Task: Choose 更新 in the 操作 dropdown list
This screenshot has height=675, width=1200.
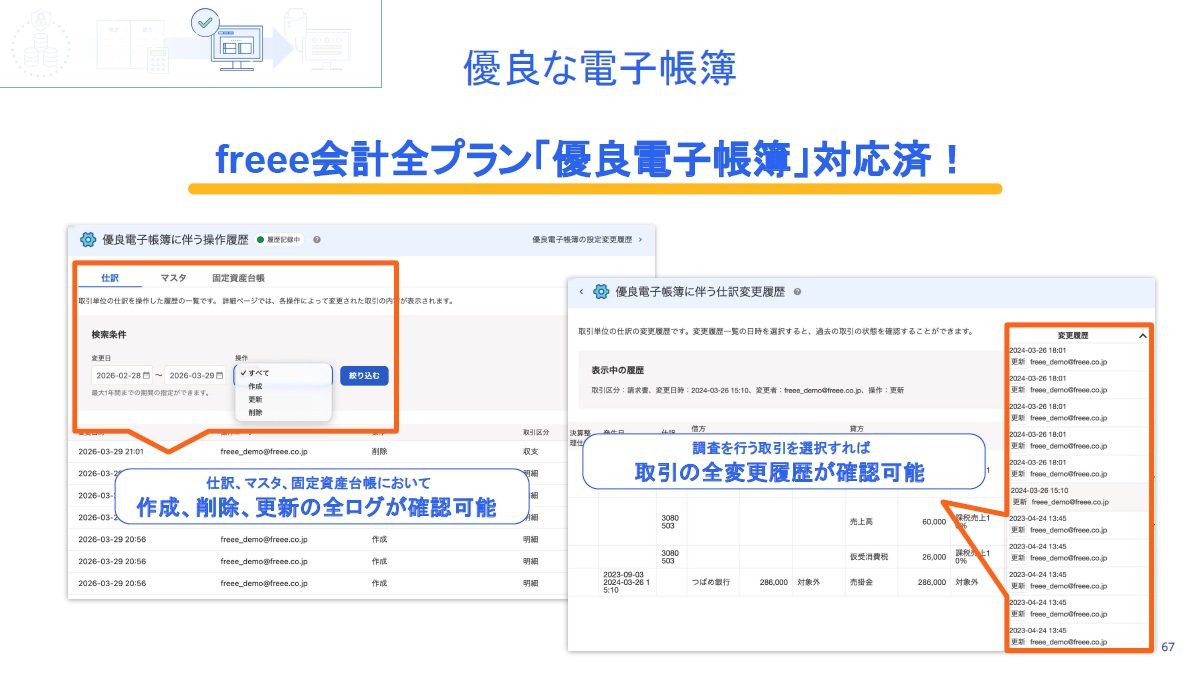Action: click(x=283, y=399)
